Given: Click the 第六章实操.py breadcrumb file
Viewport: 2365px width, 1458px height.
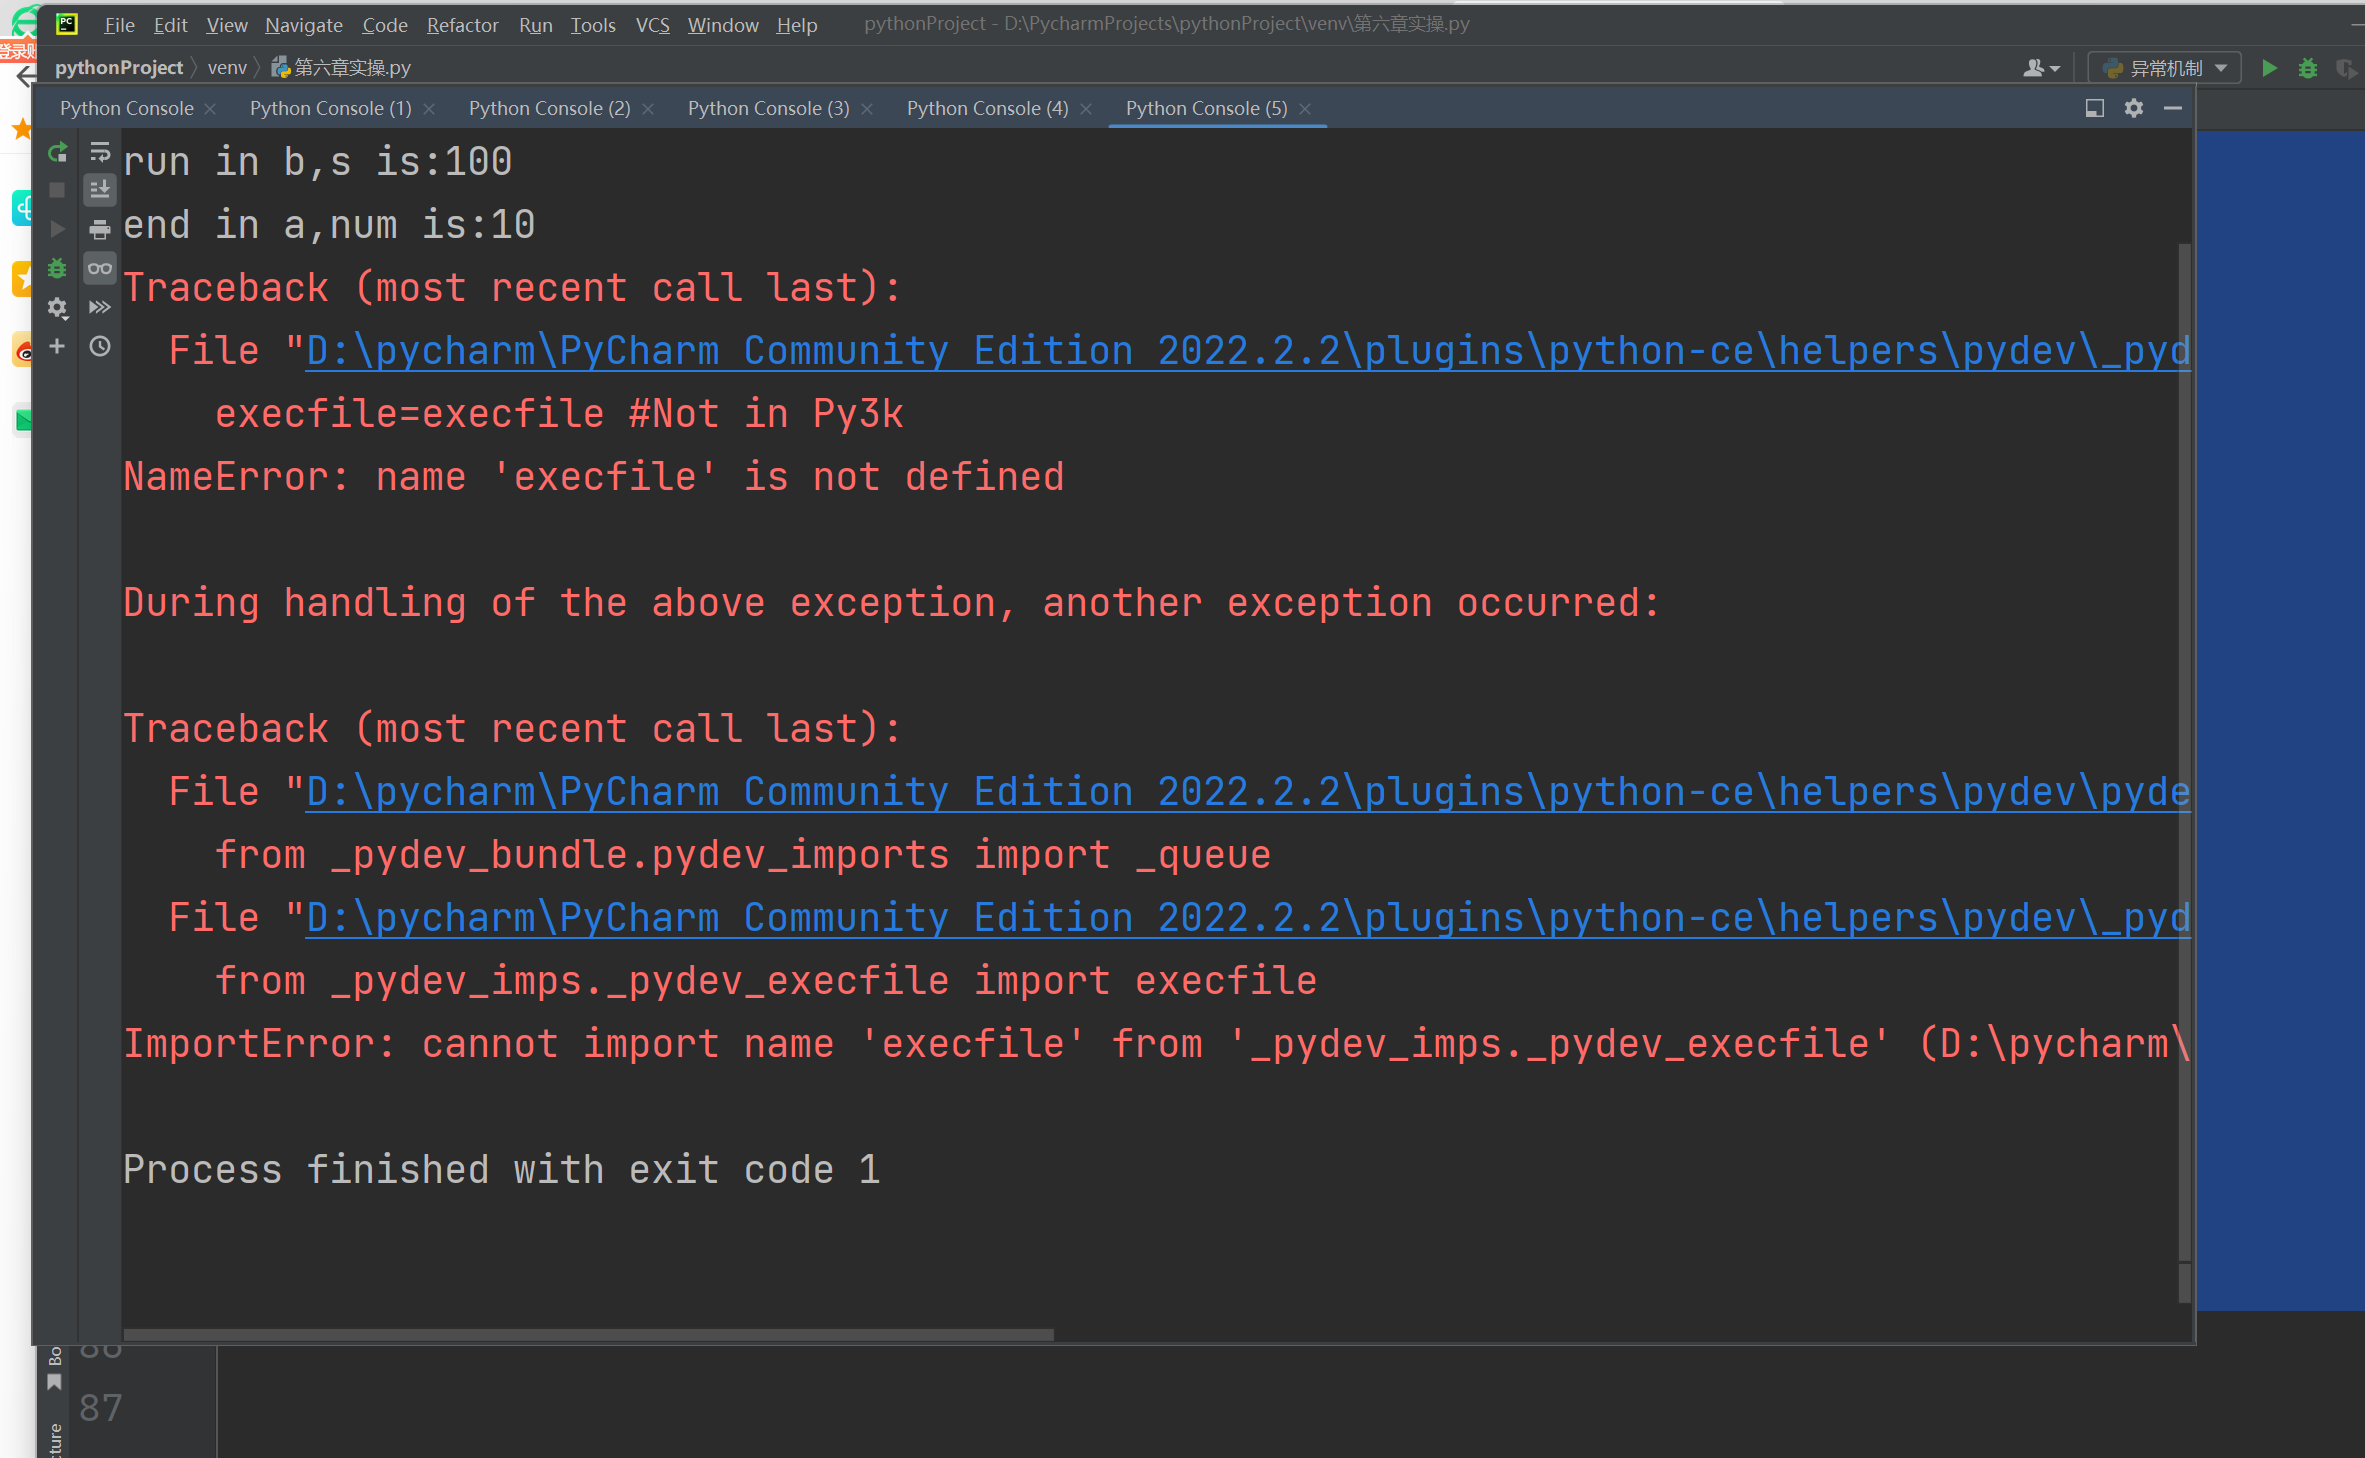Looking at the screenshot, I should 341,67.
